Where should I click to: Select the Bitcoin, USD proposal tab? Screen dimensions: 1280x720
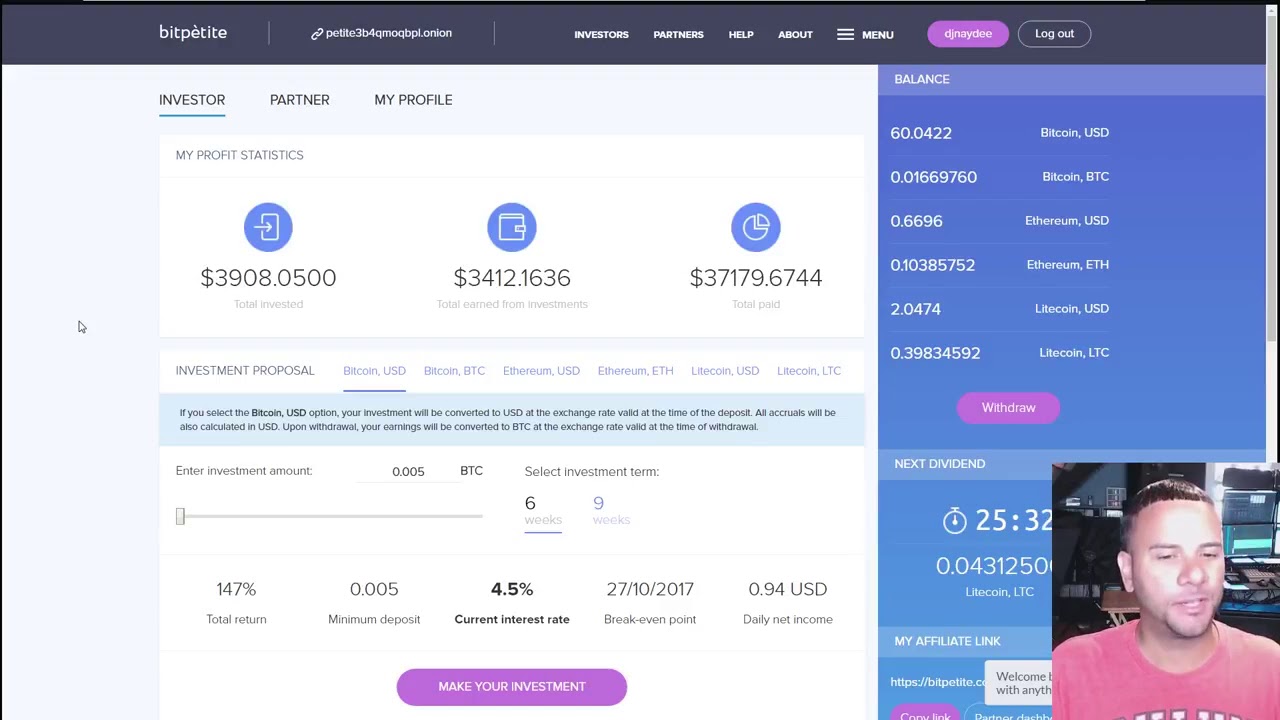click(x=374, y=371)
